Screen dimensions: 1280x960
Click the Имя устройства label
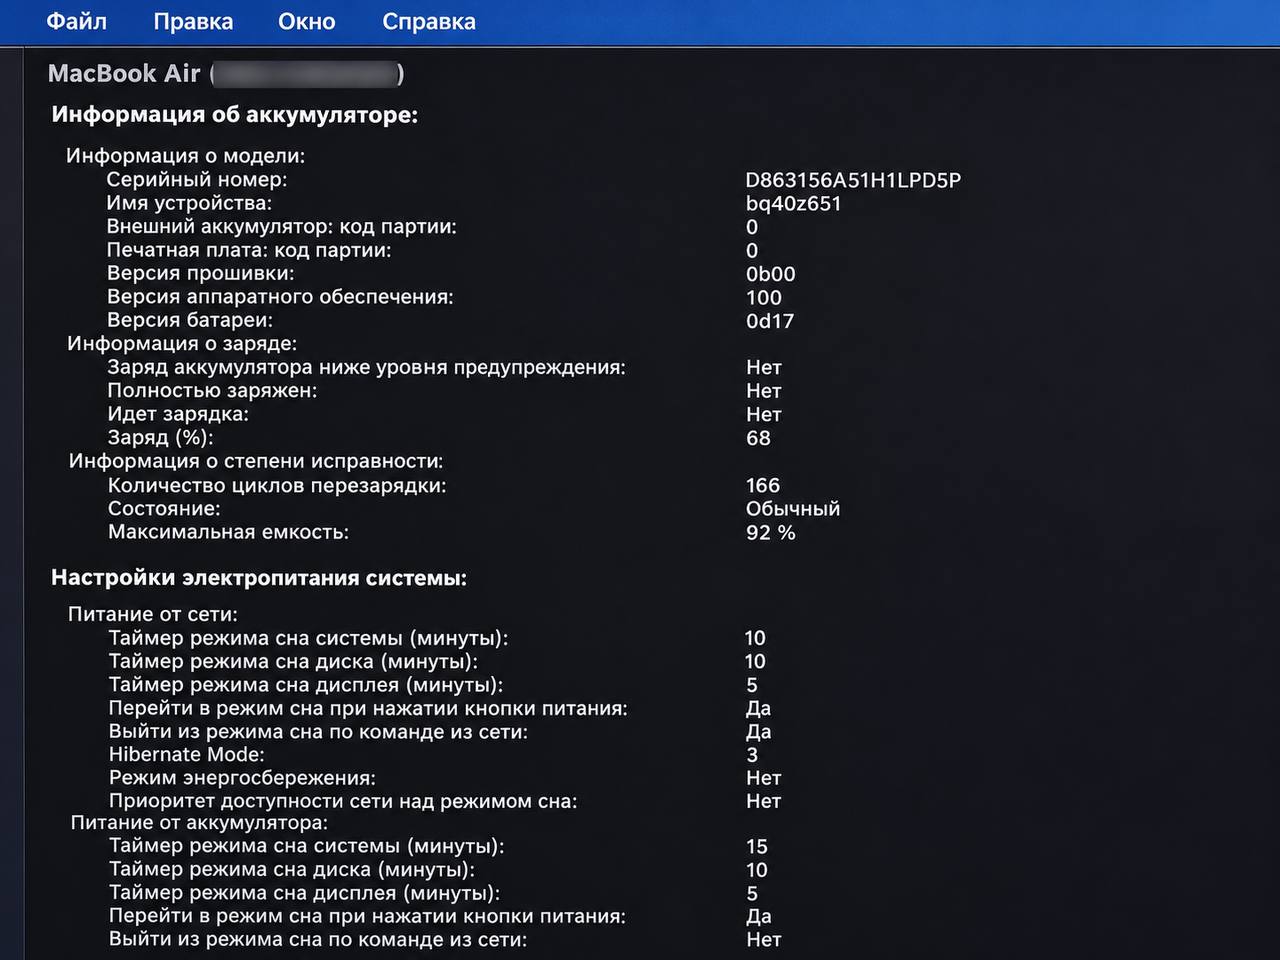point(189,203)
